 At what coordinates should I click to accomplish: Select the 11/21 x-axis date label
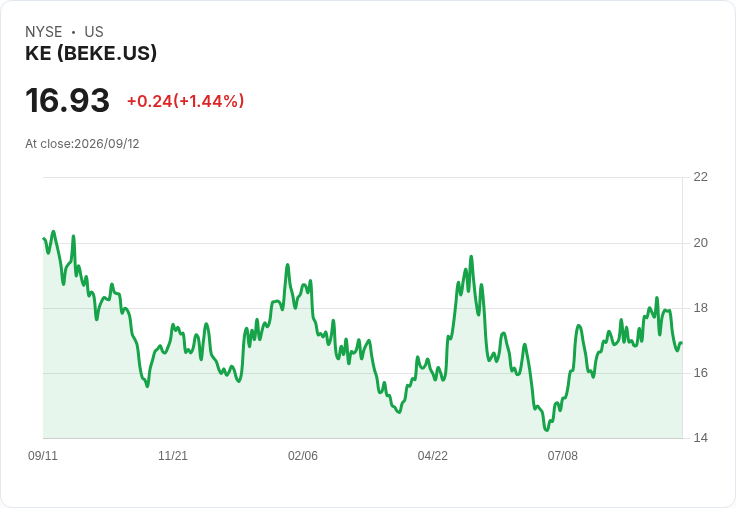(173, 455)
